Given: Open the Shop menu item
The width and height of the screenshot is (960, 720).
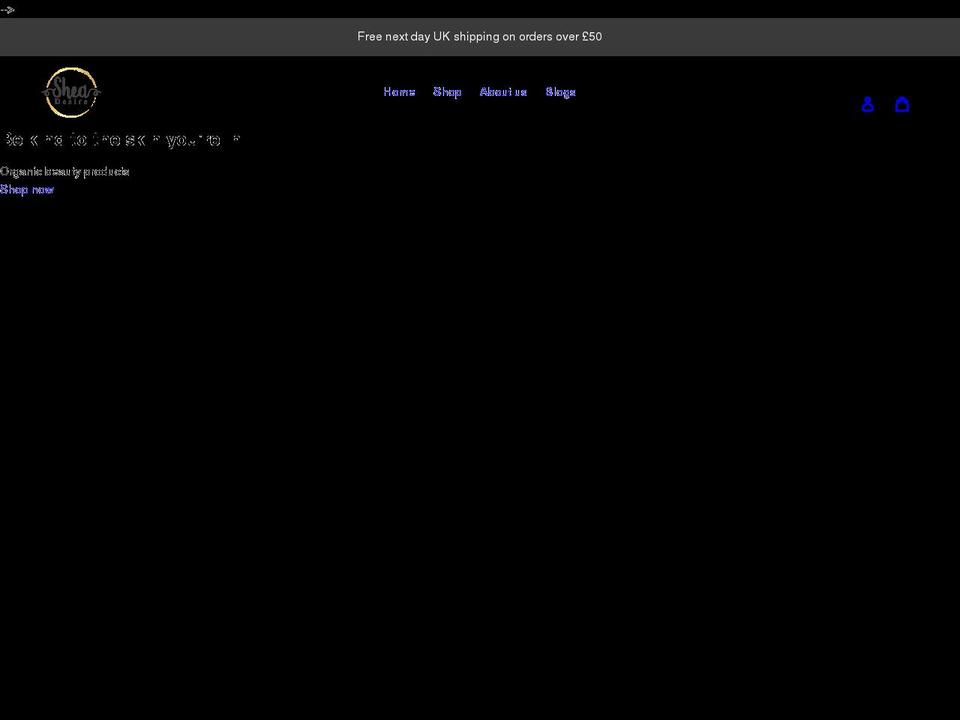Looking at the screenshot, I should point(448,92).
